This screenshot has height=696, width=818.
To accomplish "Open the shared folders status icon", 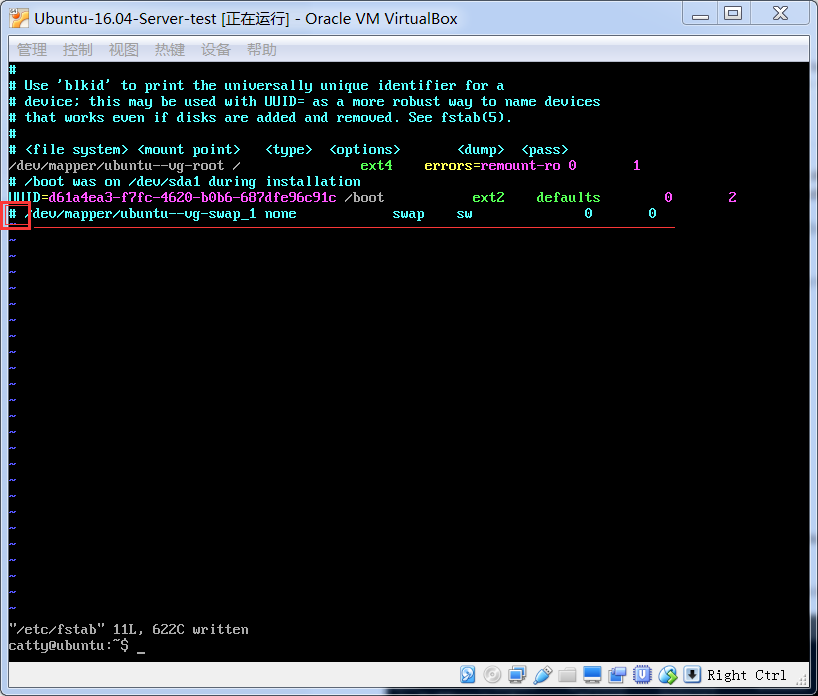I will (567, 675).
